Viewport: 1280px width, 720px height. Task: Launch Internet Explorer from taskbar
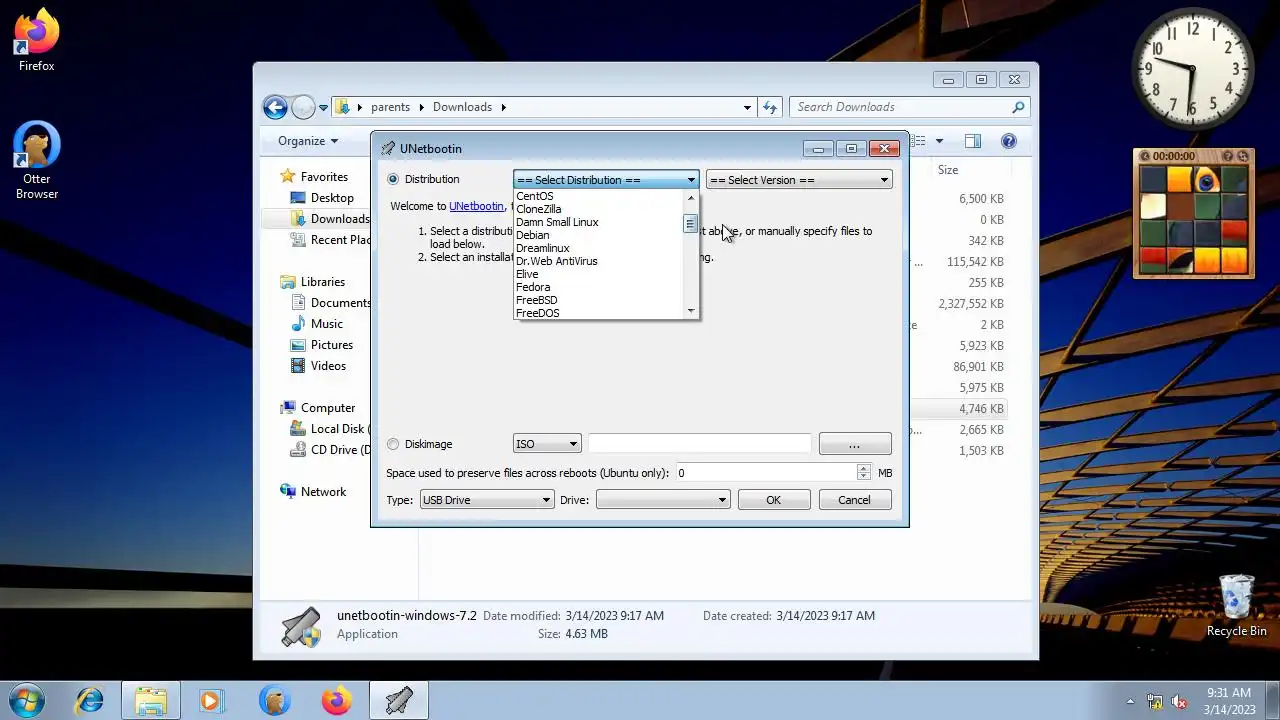[x=90, y=701]
